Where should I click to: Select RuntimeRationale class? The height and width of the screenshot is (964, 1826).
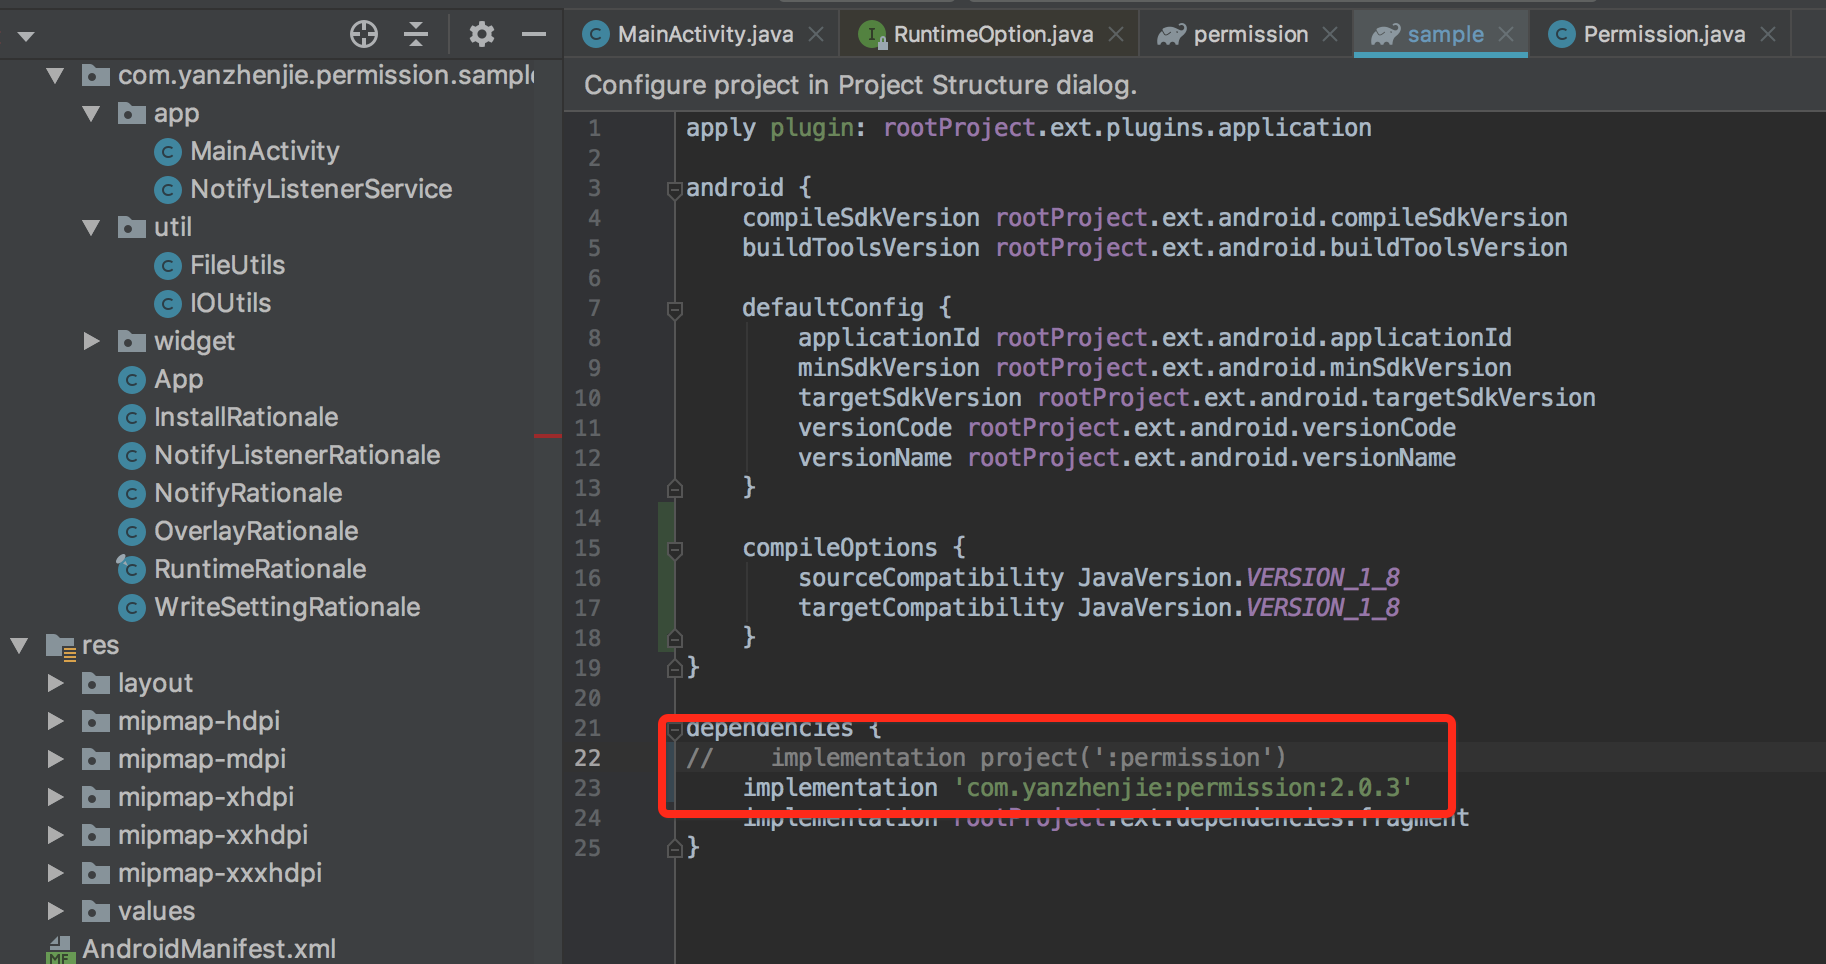(x=260, y=569)
